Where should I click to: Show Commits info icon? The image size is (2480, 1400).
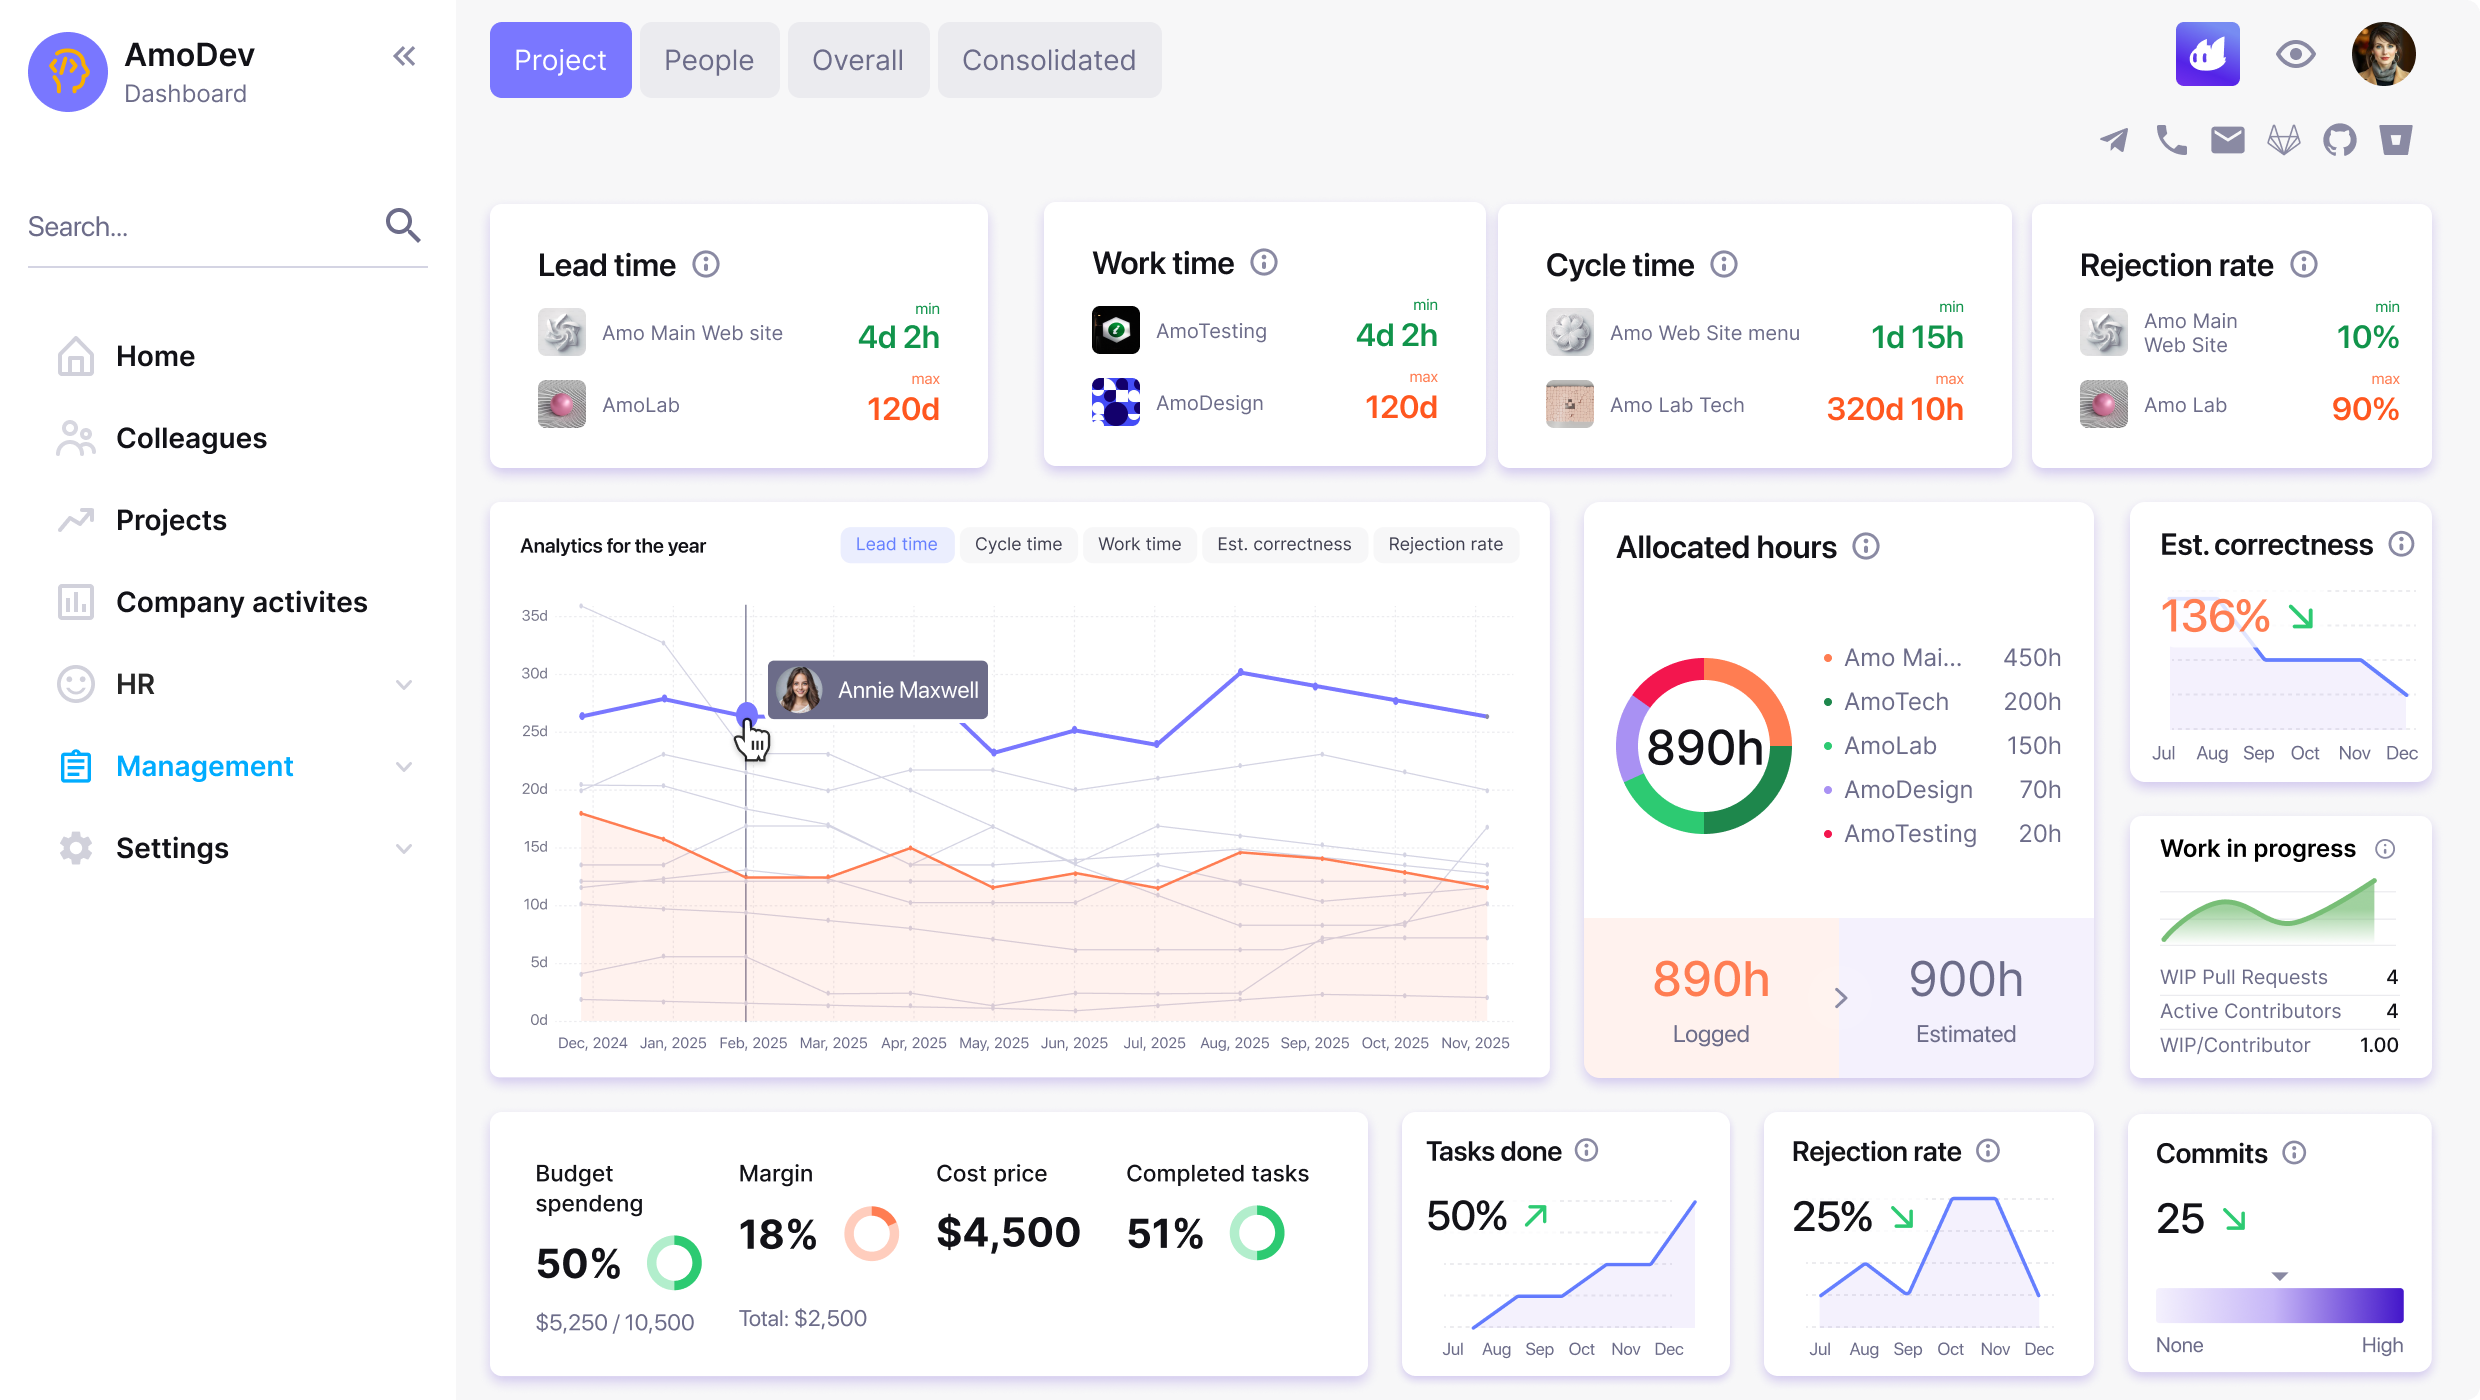[x=2294, y=1153]
